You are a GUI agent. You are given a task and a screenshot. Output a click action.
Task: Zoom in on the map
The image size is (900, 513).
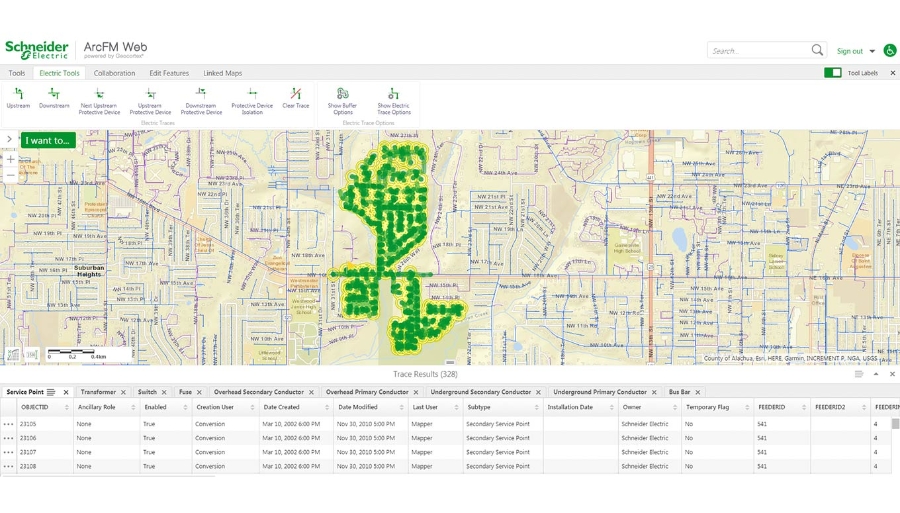11,159
